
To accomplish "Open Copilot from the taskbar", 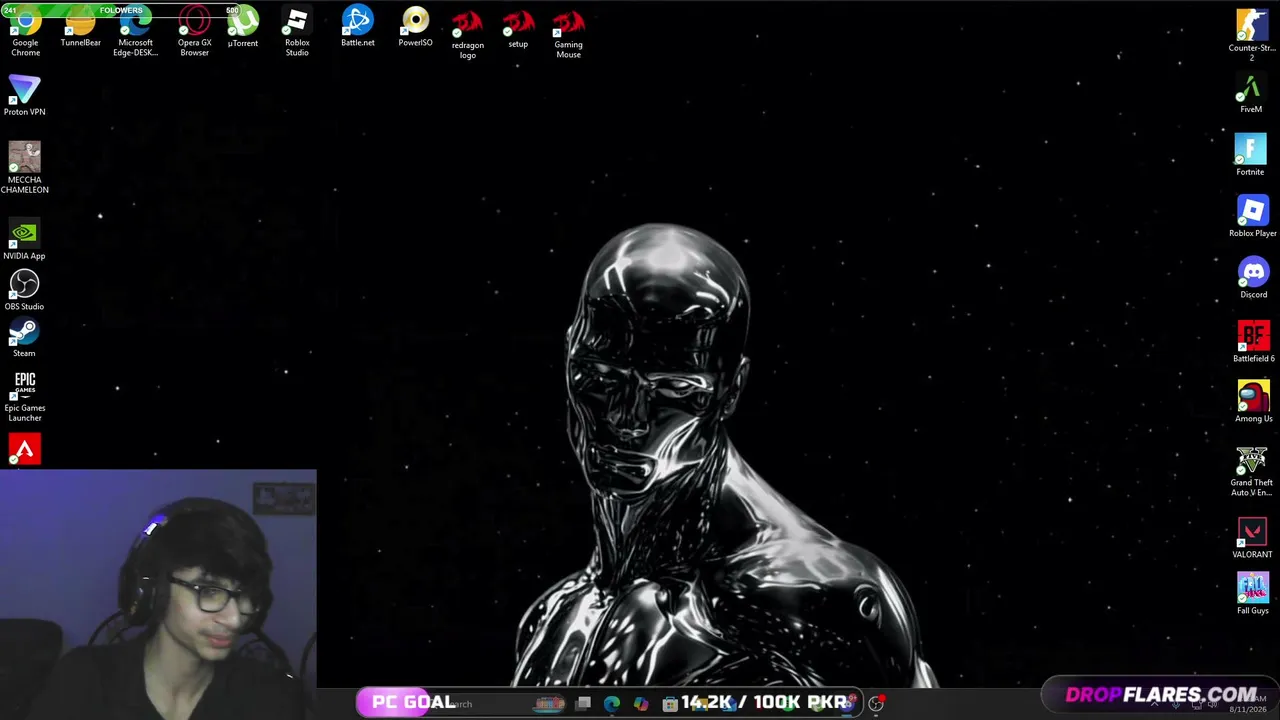I will (x=641, y=704).
